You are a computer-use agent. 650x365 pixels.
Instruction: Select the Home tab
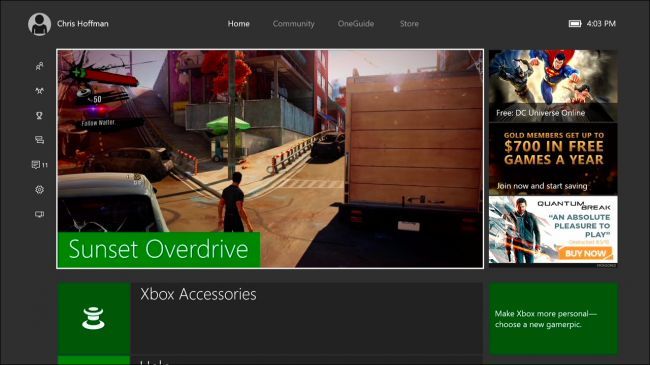238,24
